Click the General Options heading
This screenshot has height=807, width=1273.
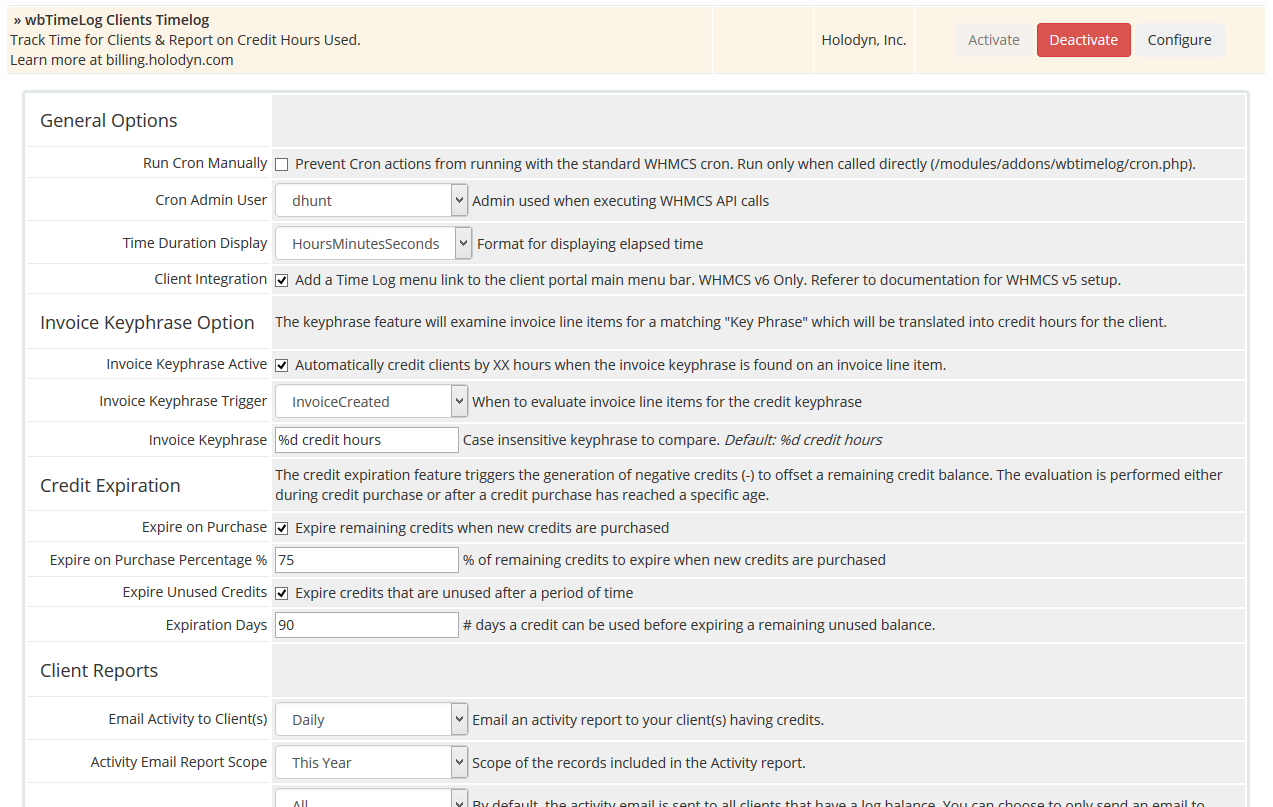[x=108, y=121]
